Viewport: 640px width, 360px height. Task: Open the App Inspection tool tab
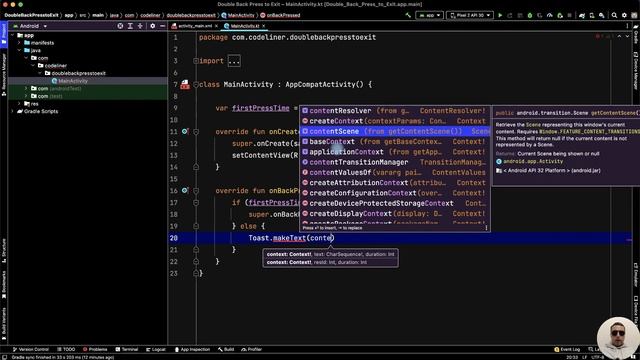tap(192, 349)
